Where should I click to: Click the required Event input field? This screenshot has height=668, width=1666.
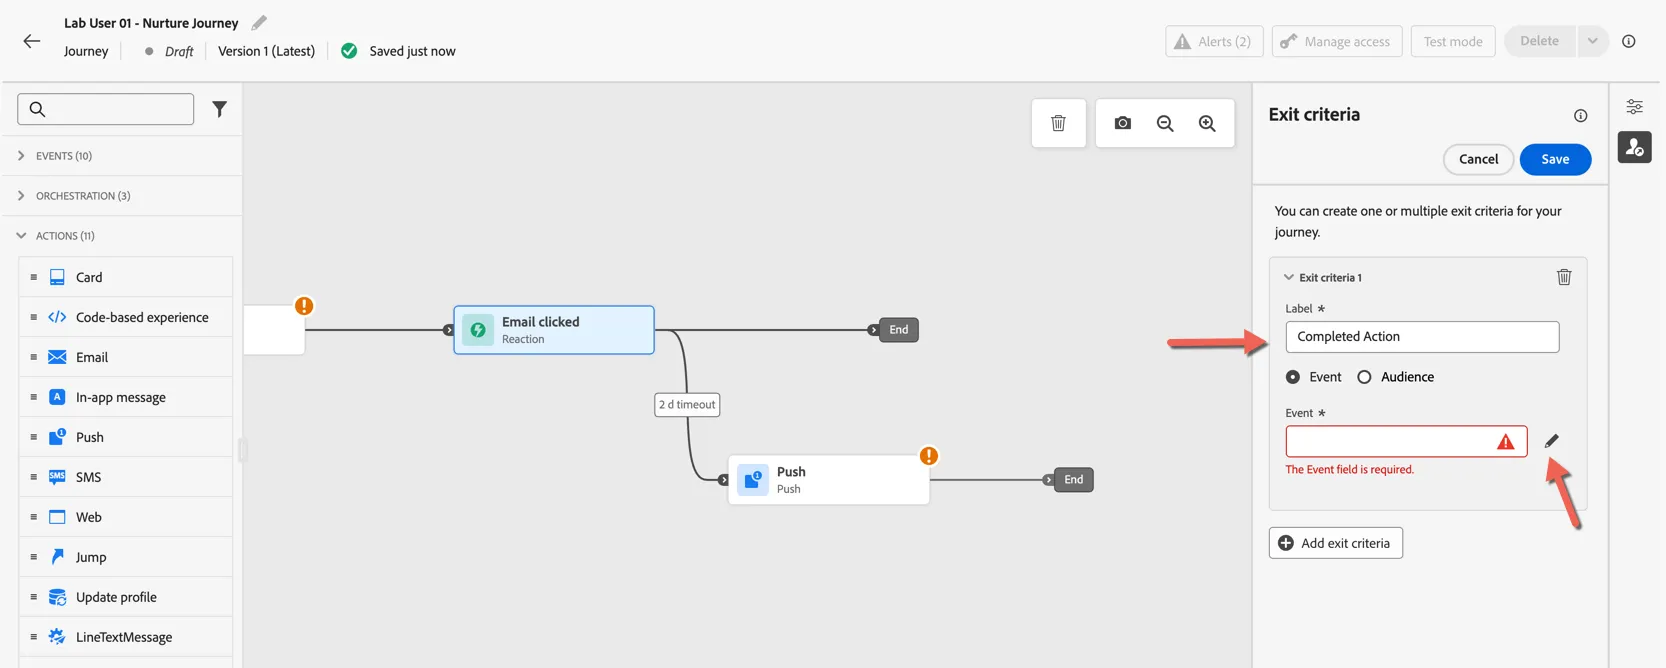(1406, 441)
